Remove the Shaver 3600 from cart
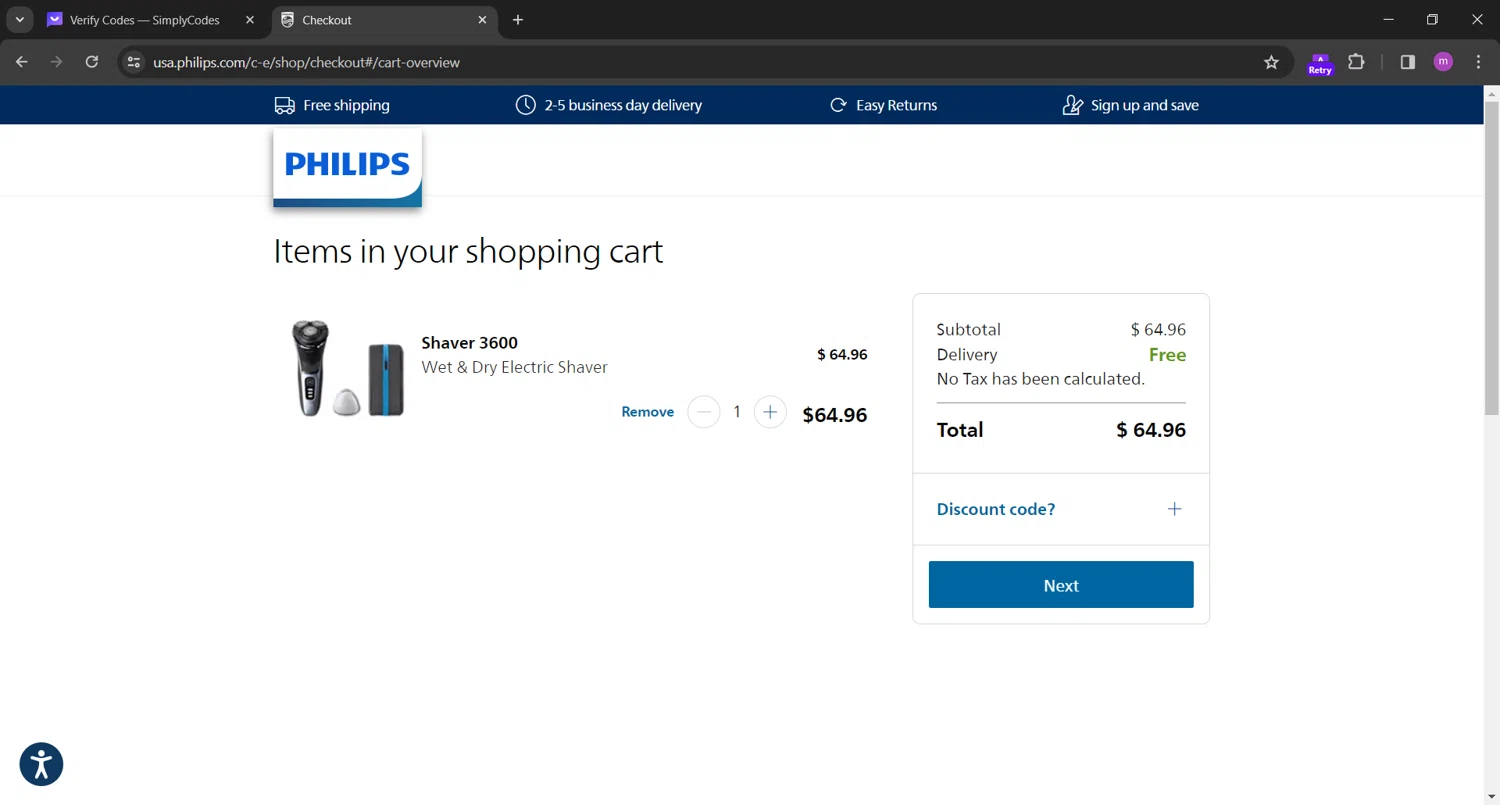 pyautogui.click(x=648, y=412)
